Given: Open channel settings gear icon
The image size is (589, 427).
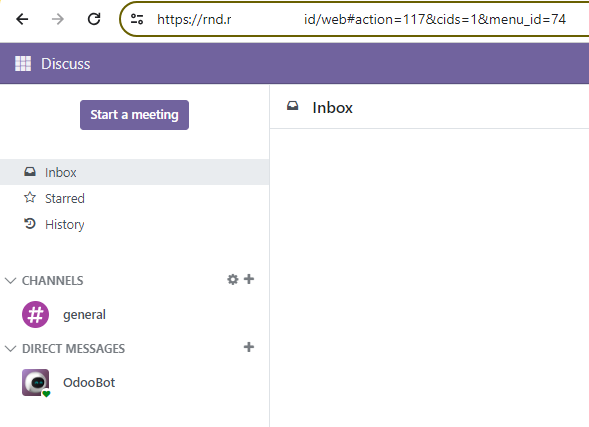Looking at the screenshot, I should point(233,279).
